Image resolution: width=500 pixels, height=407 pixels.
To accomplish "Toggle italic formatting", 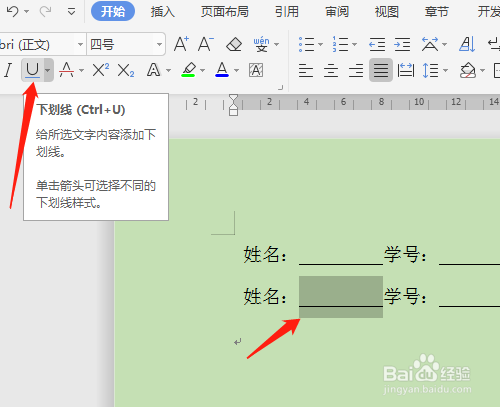I will pyautogui.click(x=8, y=70).
